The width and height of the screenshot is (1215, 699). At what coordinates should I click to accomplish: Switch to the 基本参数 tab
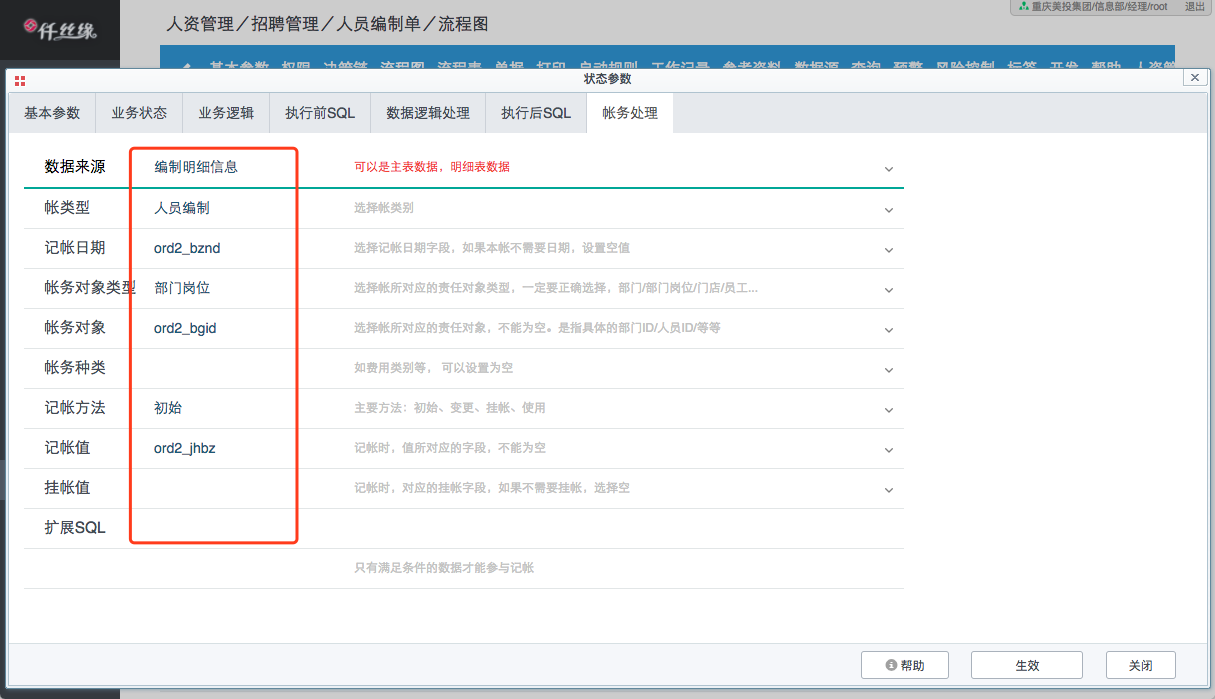(52, 113)
